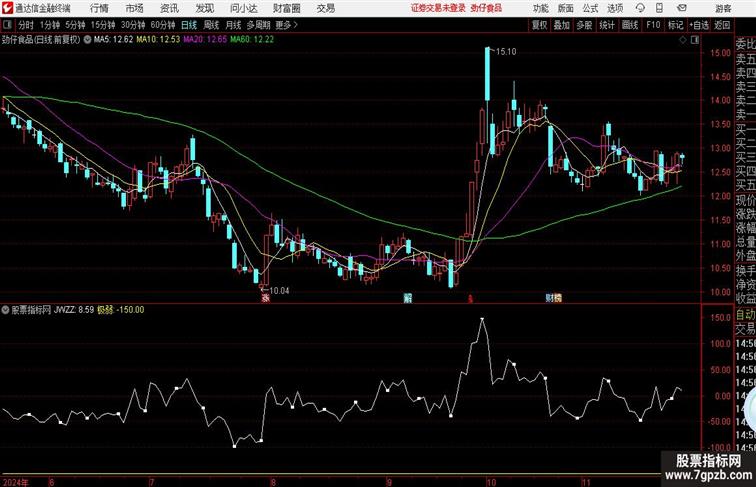Switch to the 15分钟 period
This screenshot has height=487, width=756.
103,25
